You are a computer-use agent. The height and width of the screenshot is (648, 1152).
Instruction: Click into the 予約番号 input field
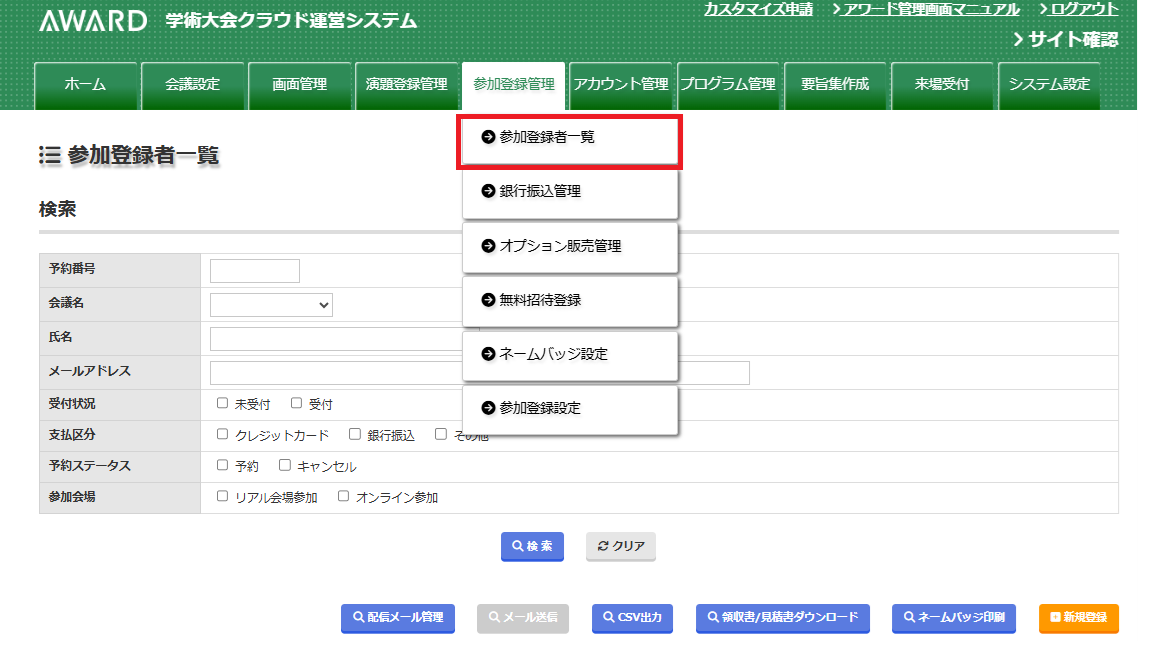255,271
